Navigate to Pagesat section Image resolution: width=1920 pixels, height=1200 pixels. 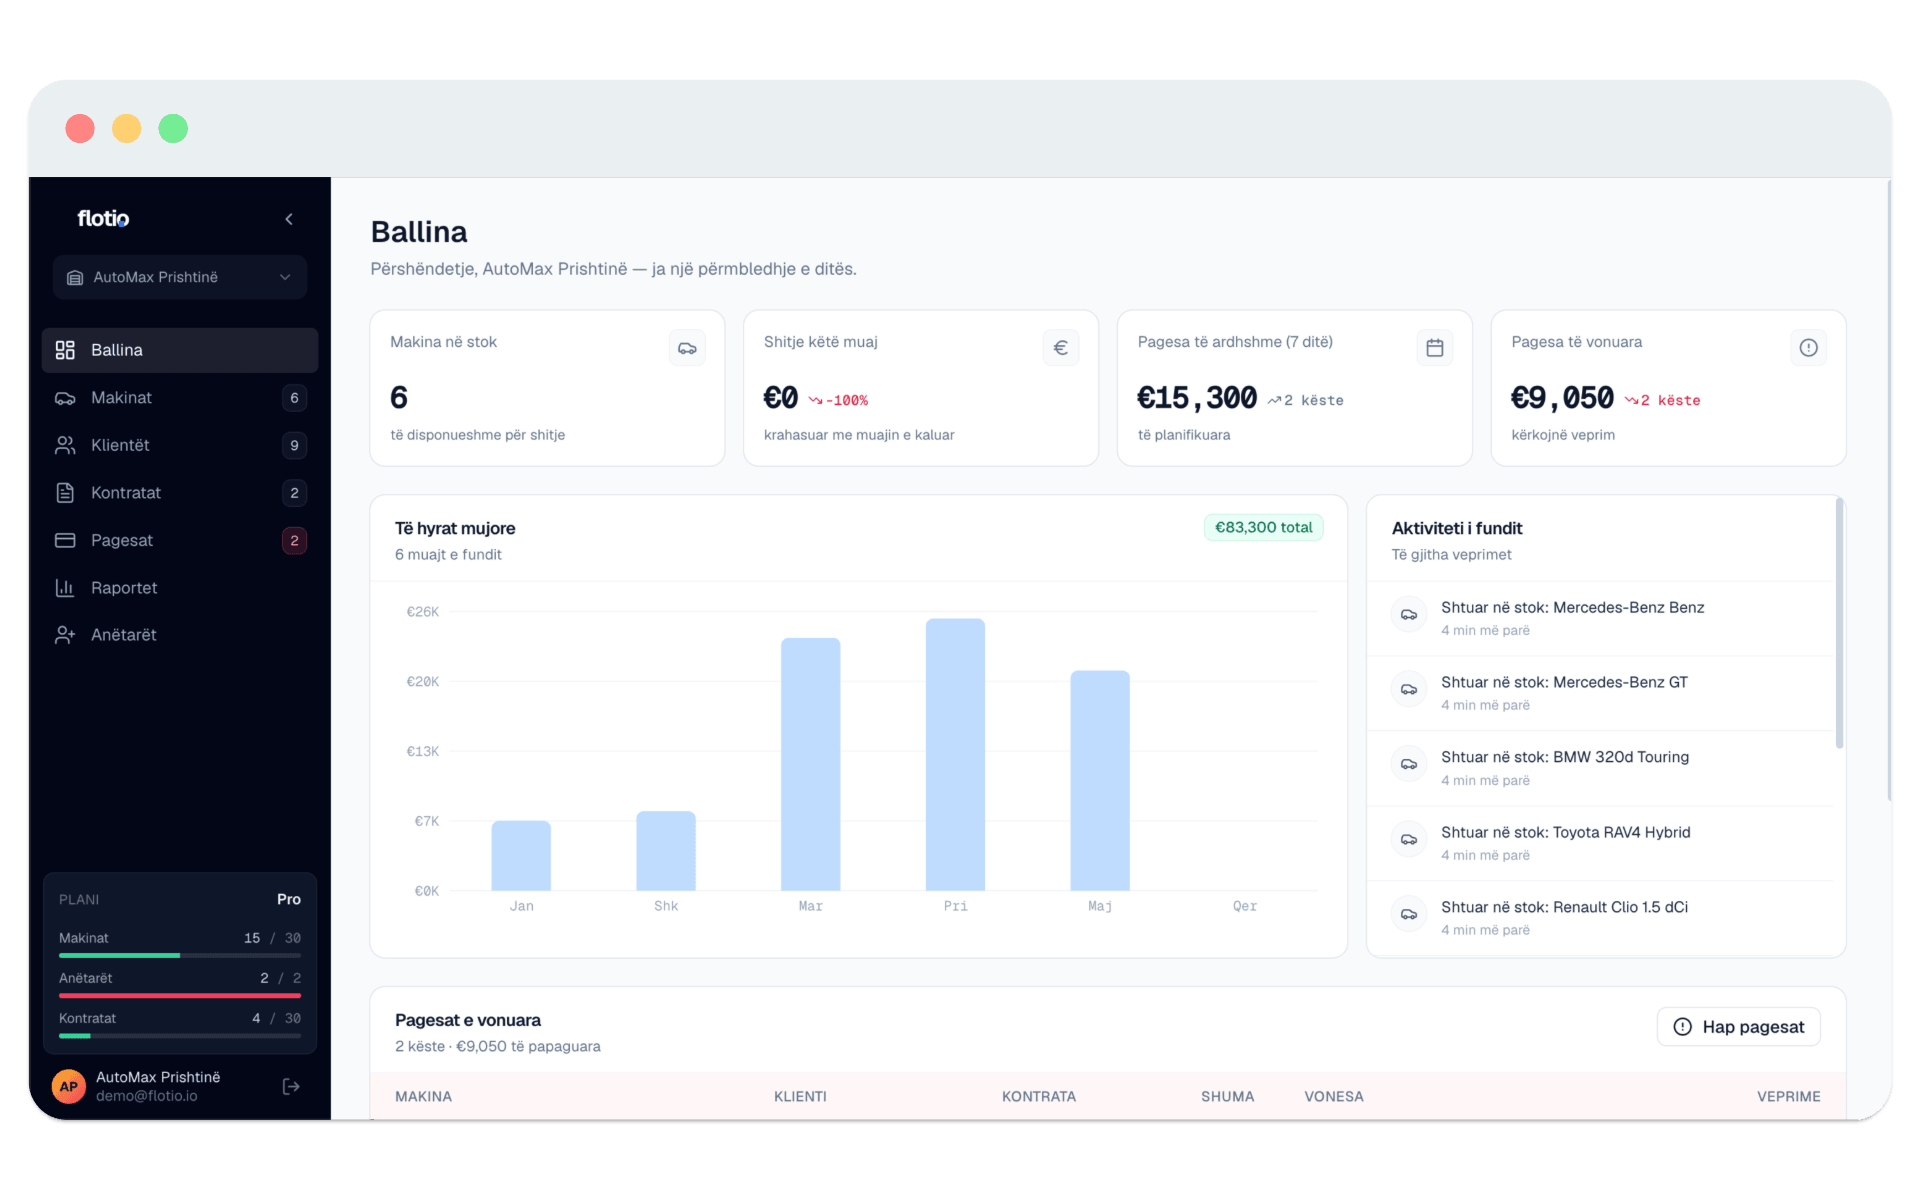tap(180, 540)
